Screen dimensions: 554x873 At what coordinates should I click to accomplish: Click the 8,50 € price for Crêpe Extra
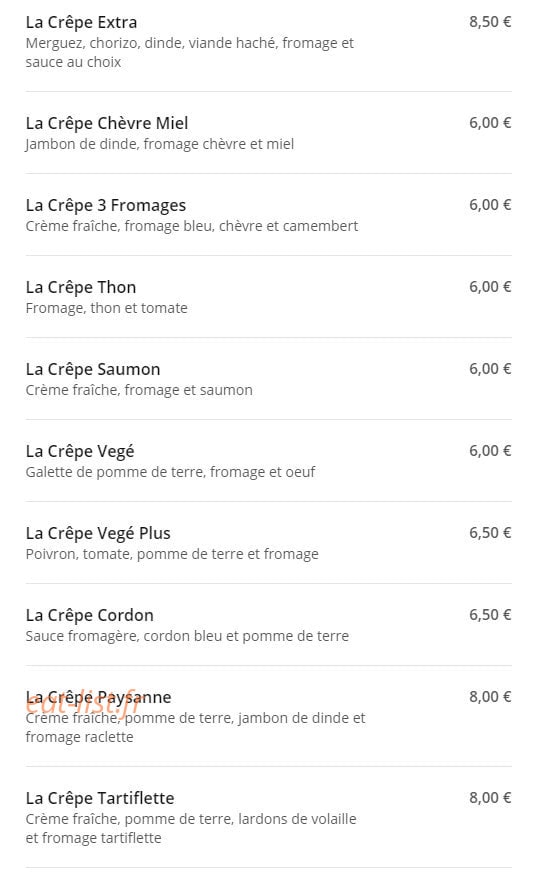click(490, 22)
